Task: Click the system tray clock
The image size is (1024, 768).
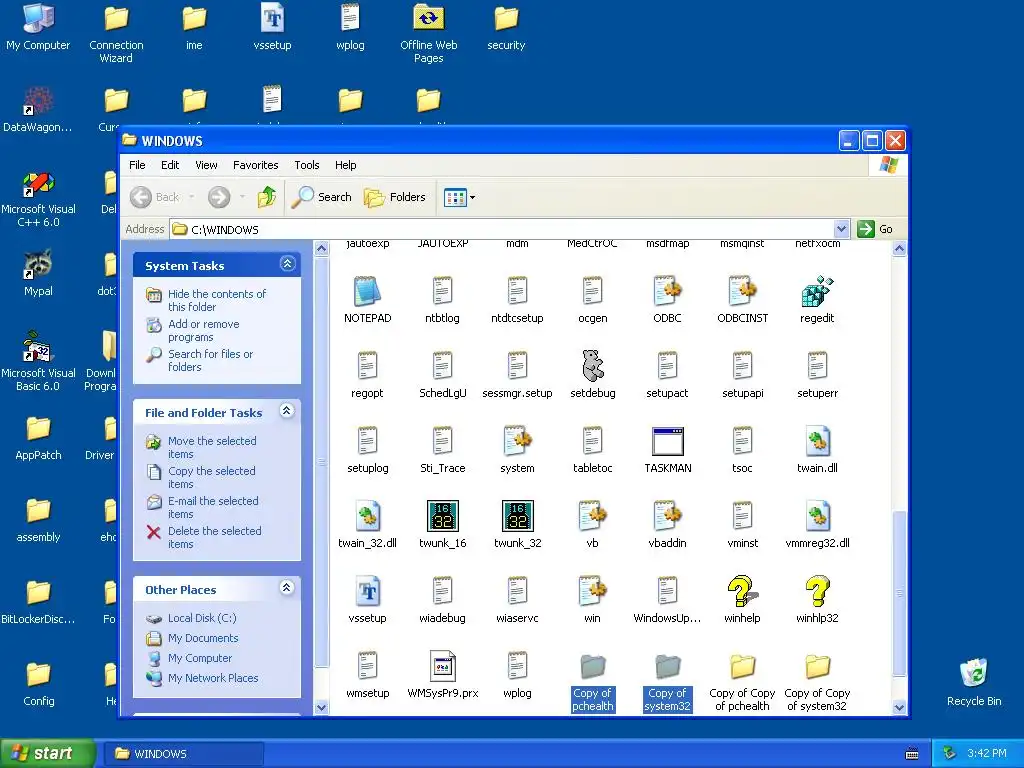Action: coord(987,754)
